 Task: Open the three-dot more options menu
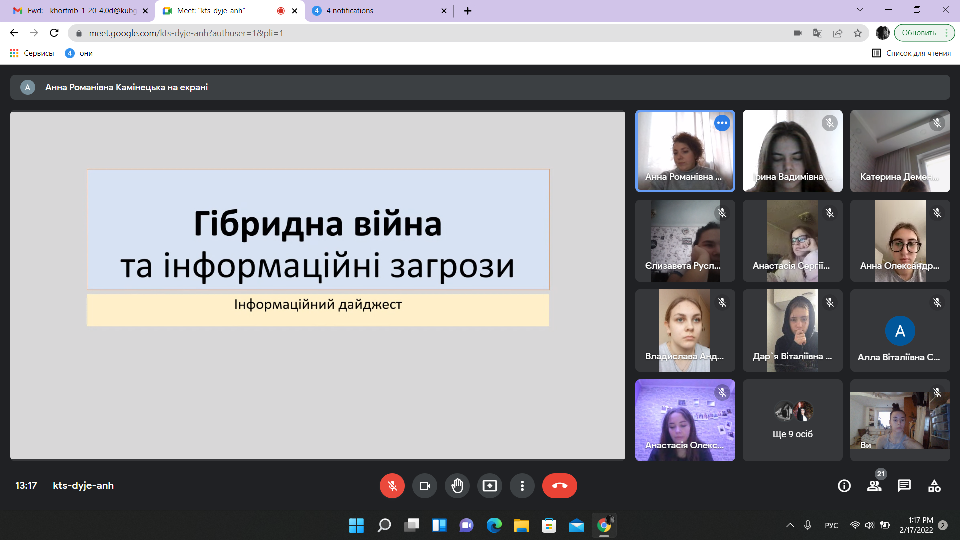click(522, 486)
